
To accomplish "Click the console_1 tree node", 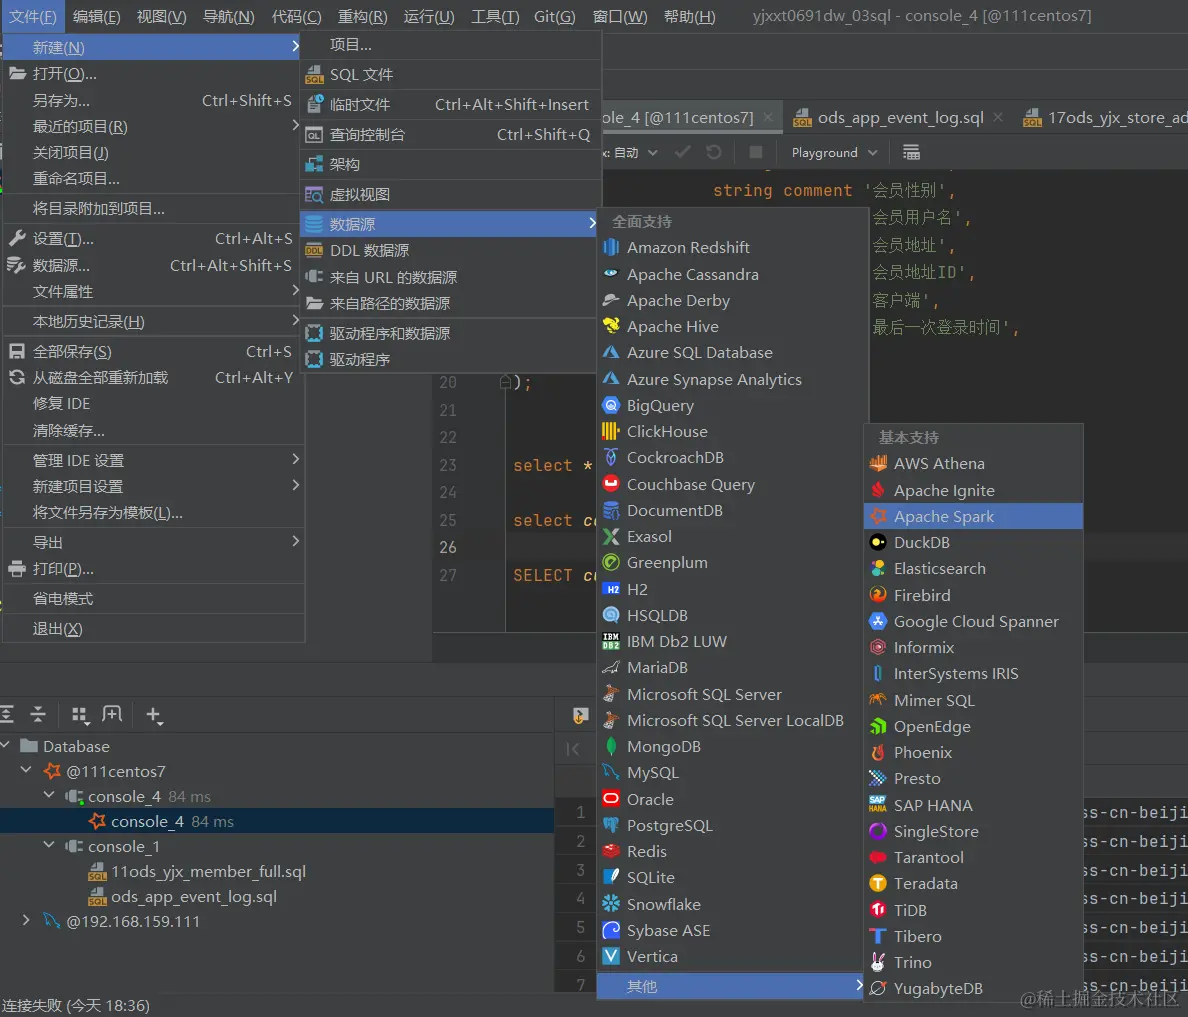I will pyautogui.click(x=123, y=846).
